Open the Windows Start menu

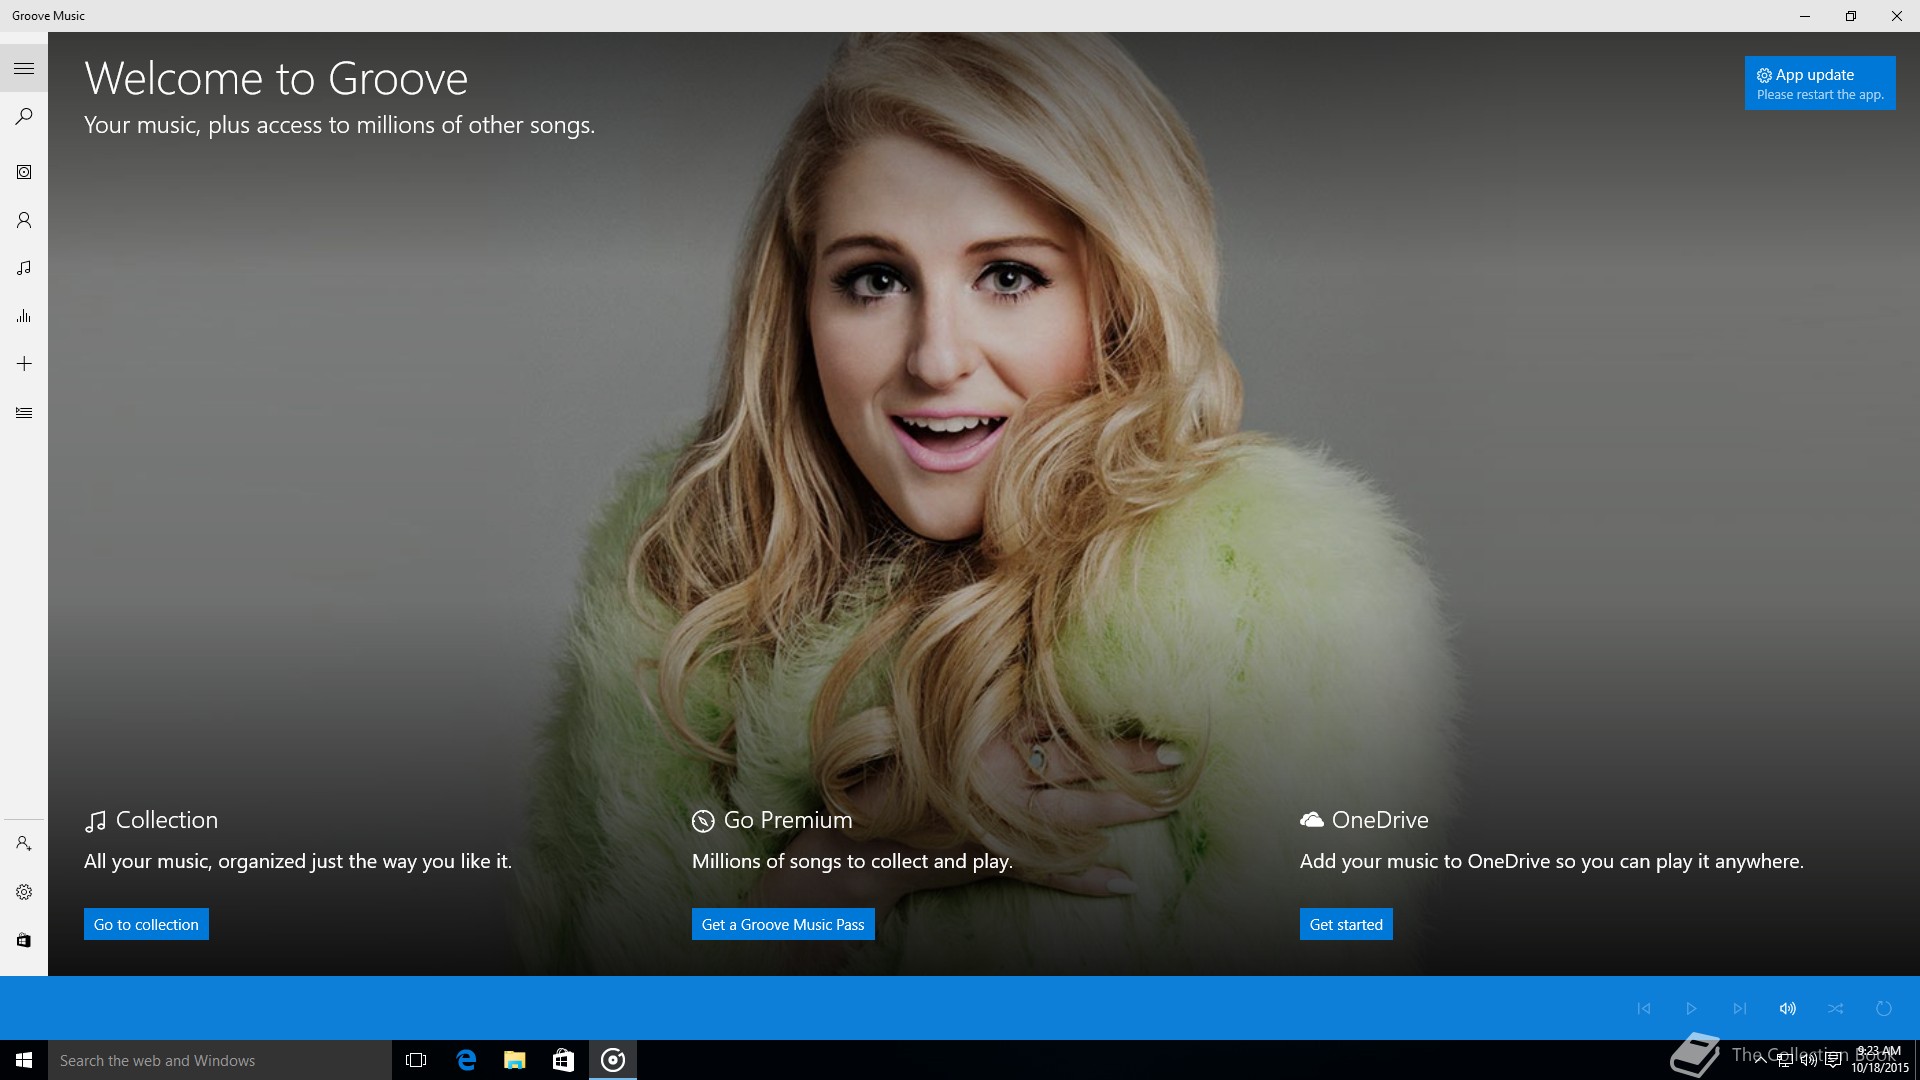24,1060
